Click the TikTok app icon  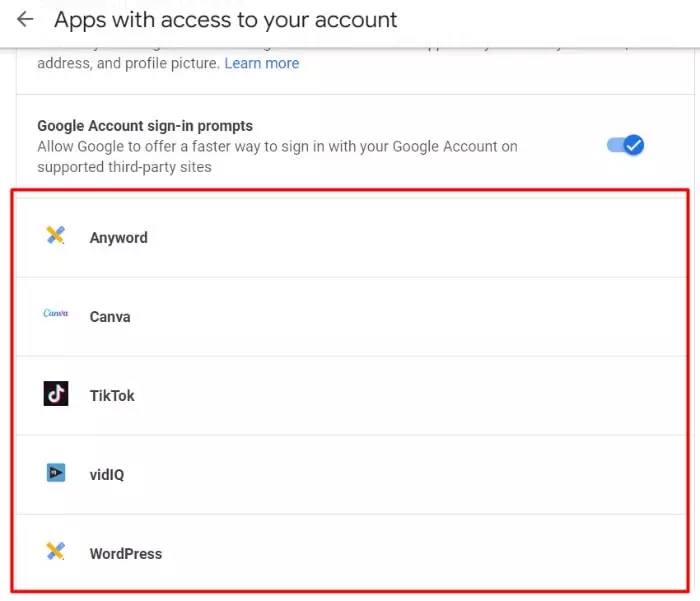point(56,393)
